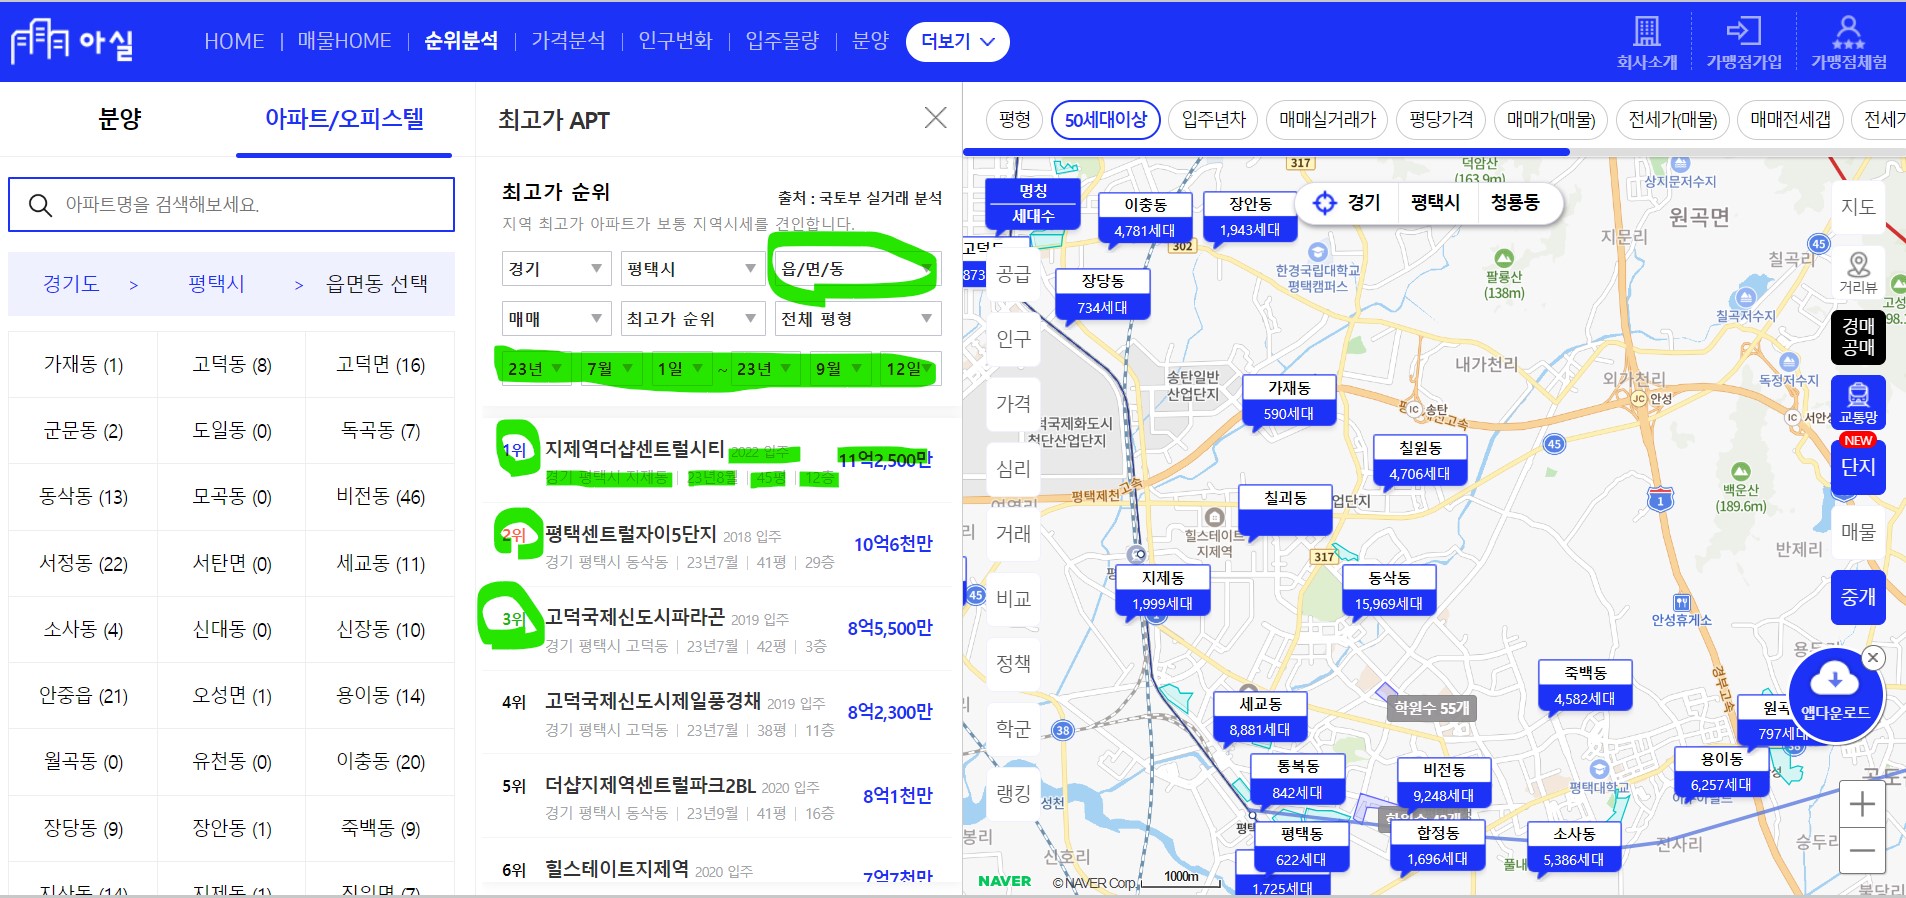Viewport: 1906px width, 898px height.
Task: Open 인구변화 menu item
Action: (675, 41)
